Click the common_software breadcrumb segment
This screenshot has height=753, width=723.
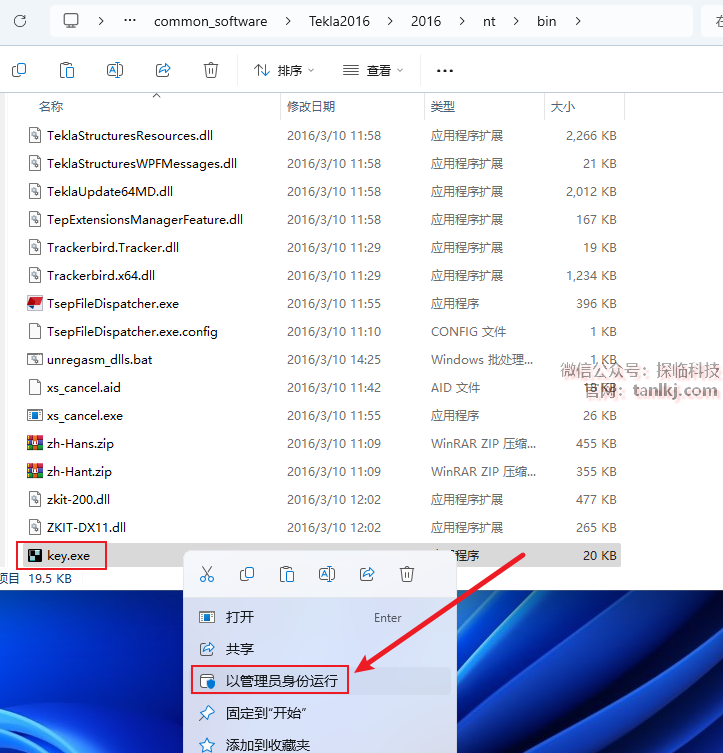[x=211, y=21]
